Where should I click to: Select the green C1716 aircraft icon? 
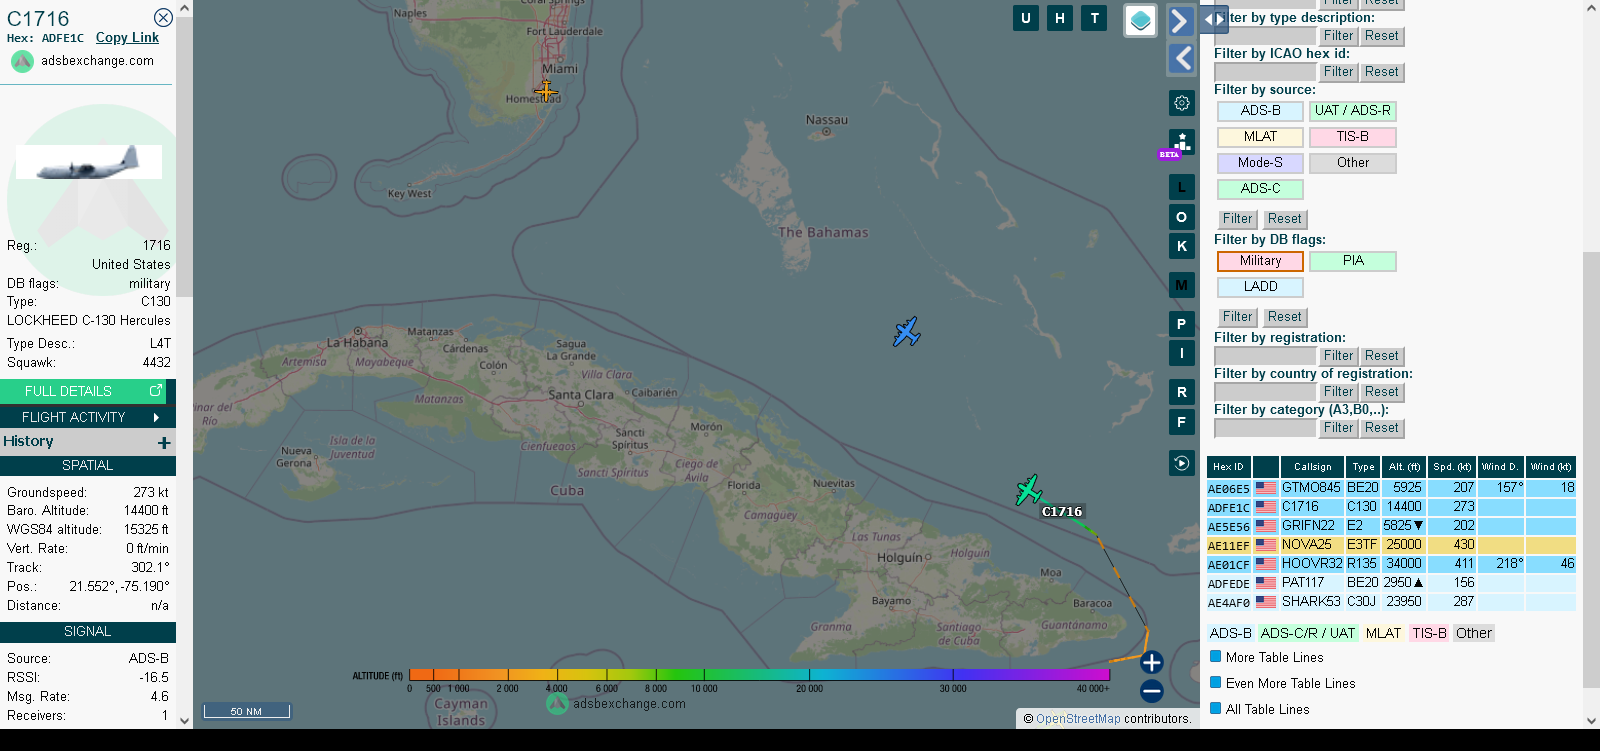(1029, 490)
